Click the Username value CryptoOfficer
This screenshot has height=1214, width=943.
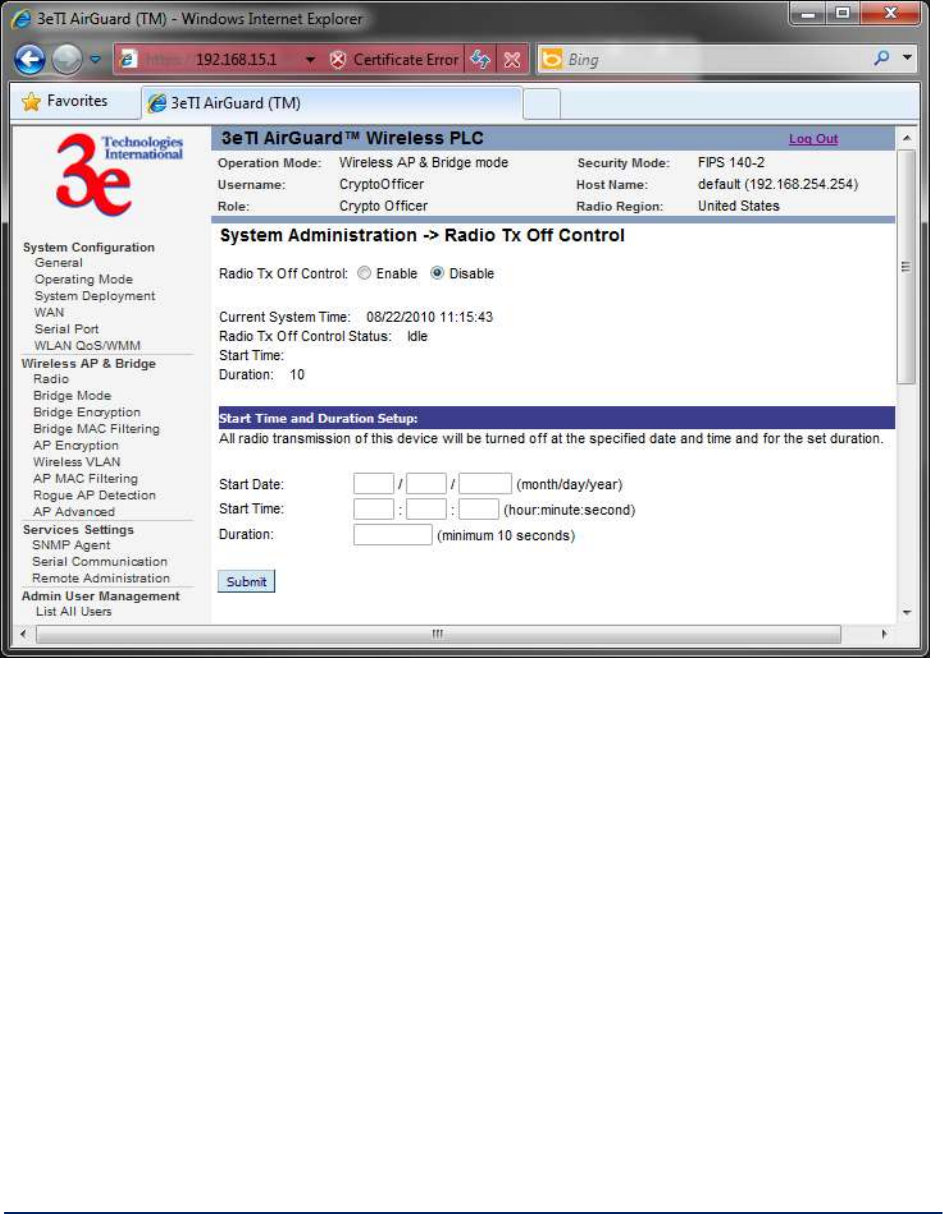[x=382, y=185]
